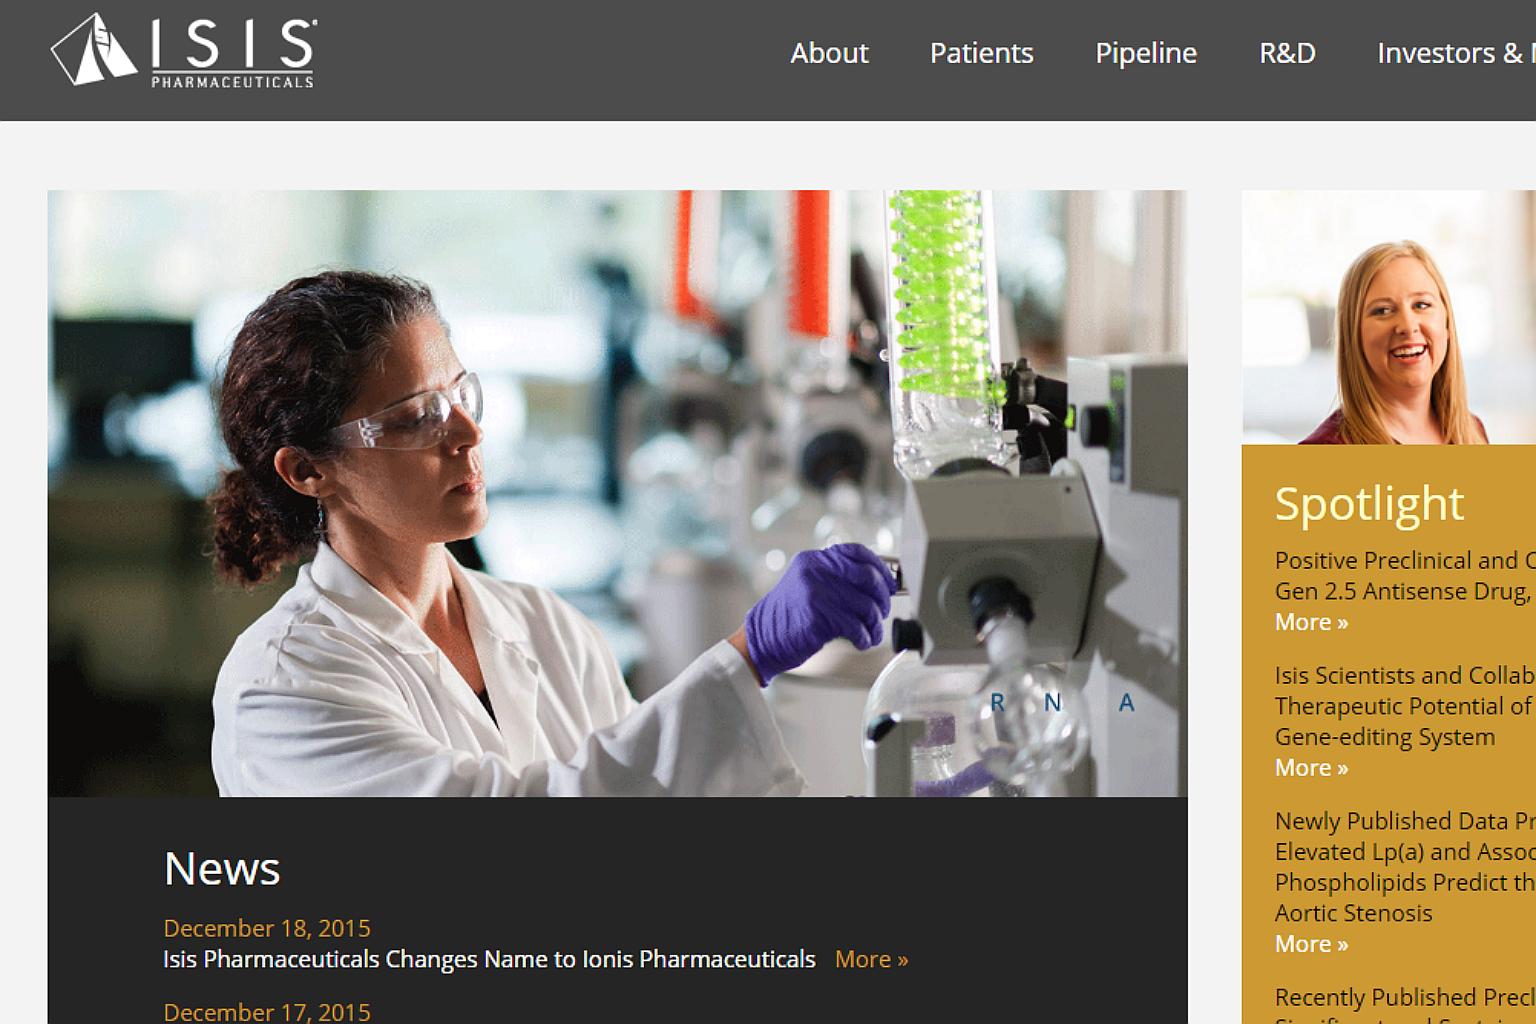
Task: Click the smiling woman Spotlight photo
Action: [1389, 317]
